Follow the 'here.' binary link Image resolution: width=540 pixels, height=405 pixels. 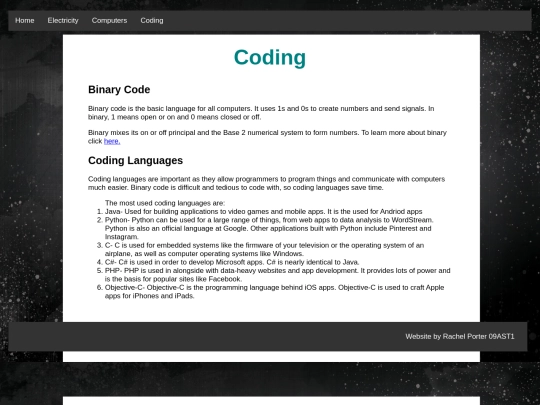[112, 141]
